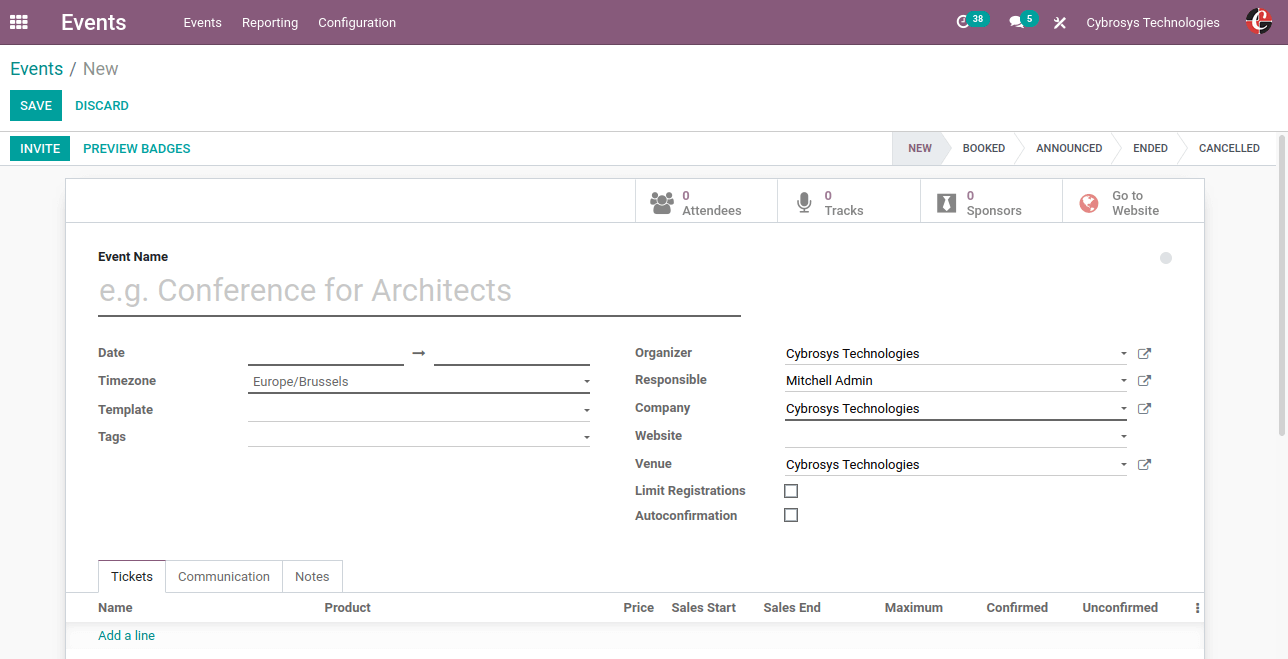The width and height of the screenshot is (1288, 659).
Task: Click the kanban state grey dot
Action: click(x=1166, y=258)
